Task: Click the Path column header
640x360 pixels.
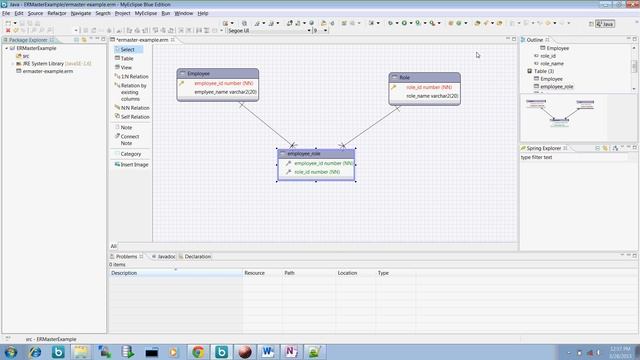Action: coord(309,273)
